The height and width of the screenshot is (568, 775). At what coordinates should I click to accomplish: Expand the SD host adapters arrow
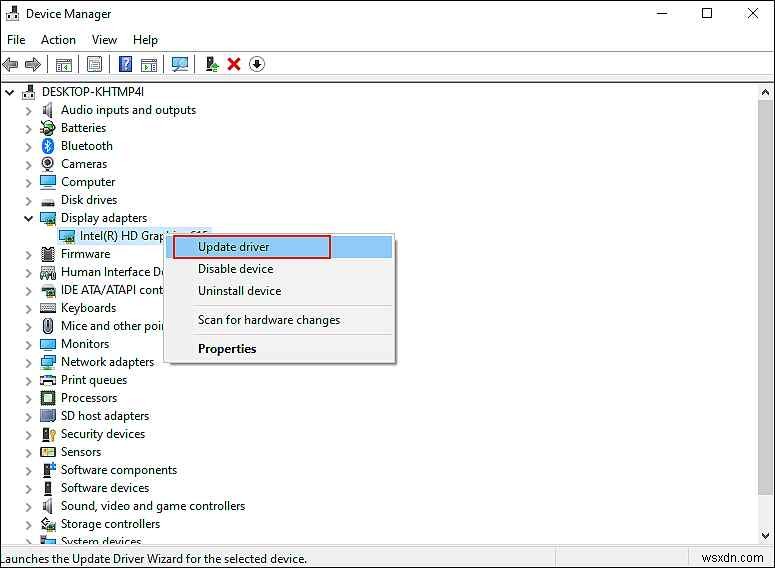(x=29, y=417)
